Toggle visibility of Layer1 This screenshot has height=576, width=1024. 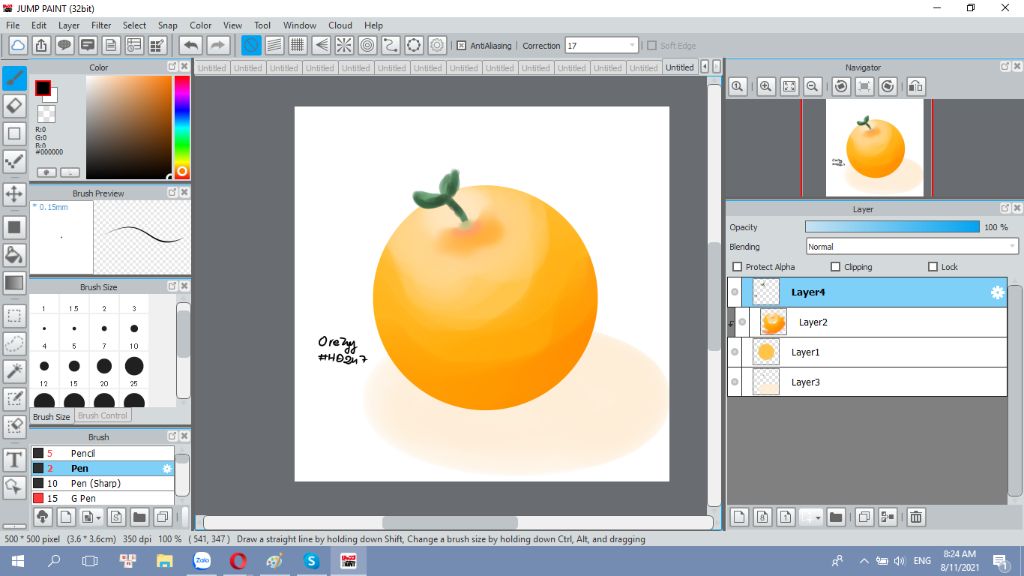point(735,352)
